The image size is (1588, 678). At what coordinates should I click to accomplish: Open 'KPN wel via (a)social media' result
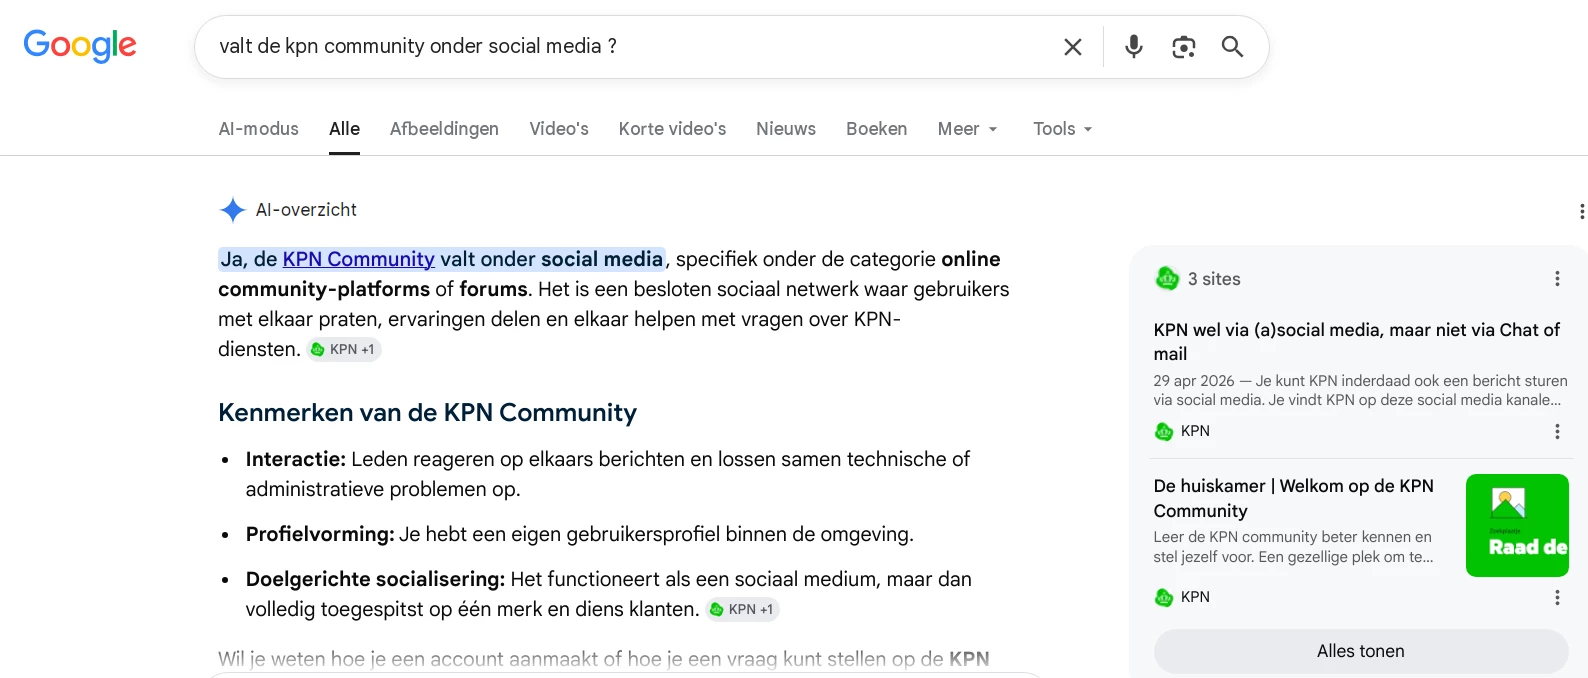point(1357,341)
